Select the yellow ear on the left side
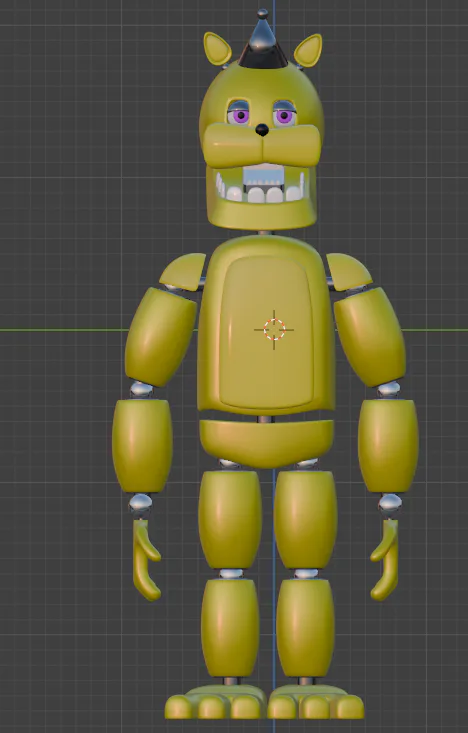This screenshot has width=468, height=733. tap(217, 49)
